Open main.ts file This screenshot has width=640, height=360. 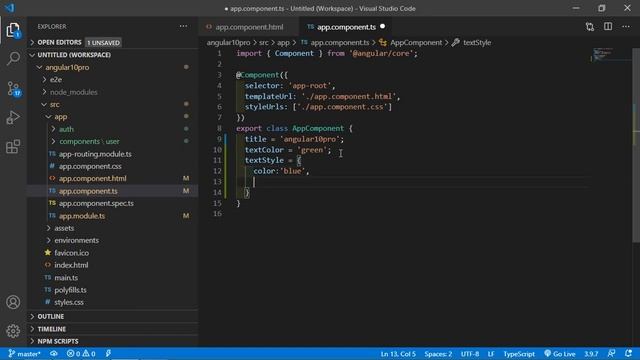click(66, 278)
